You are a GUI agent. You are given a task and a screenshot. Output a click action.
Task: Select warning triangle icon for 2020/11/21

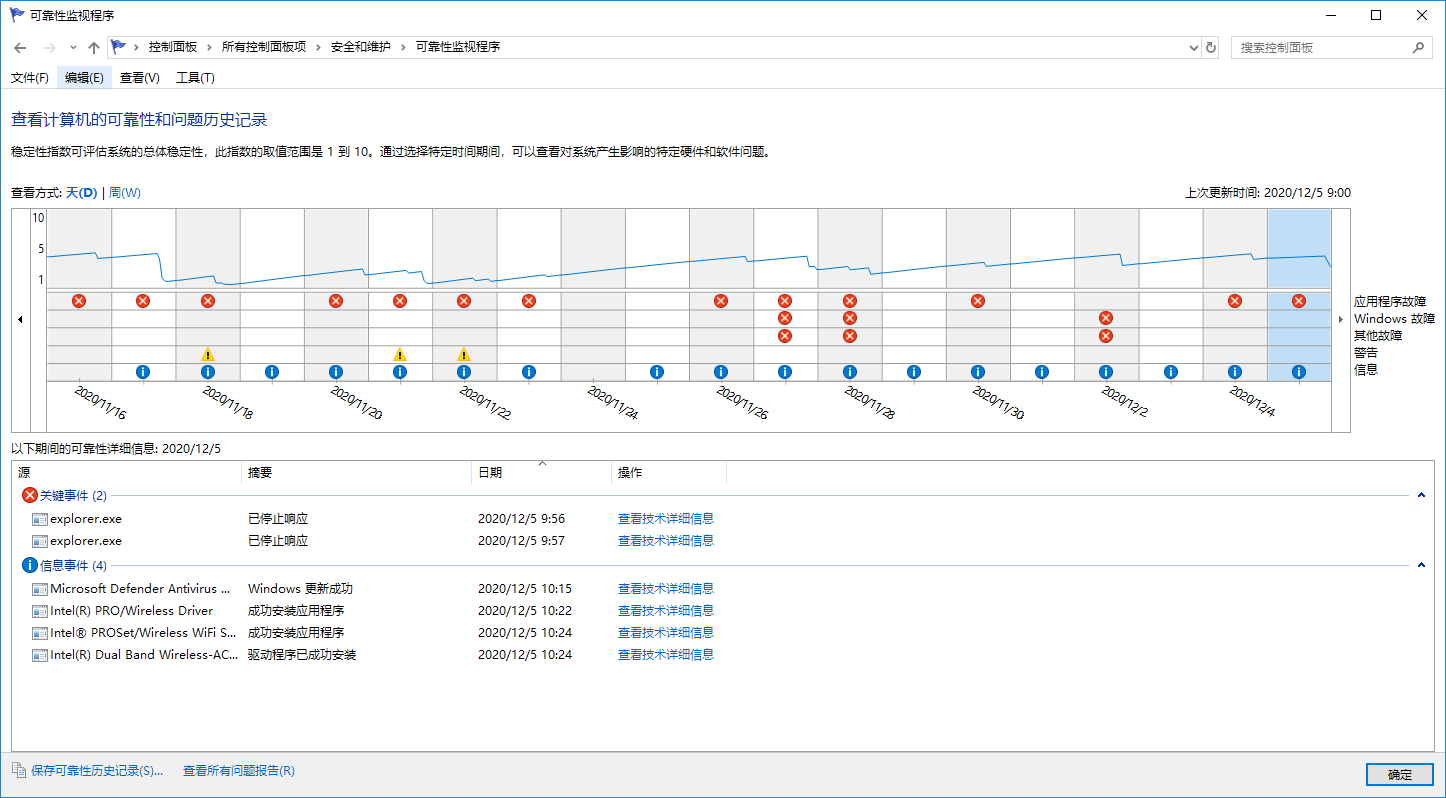pyautogui.click(x=400, y=354)
